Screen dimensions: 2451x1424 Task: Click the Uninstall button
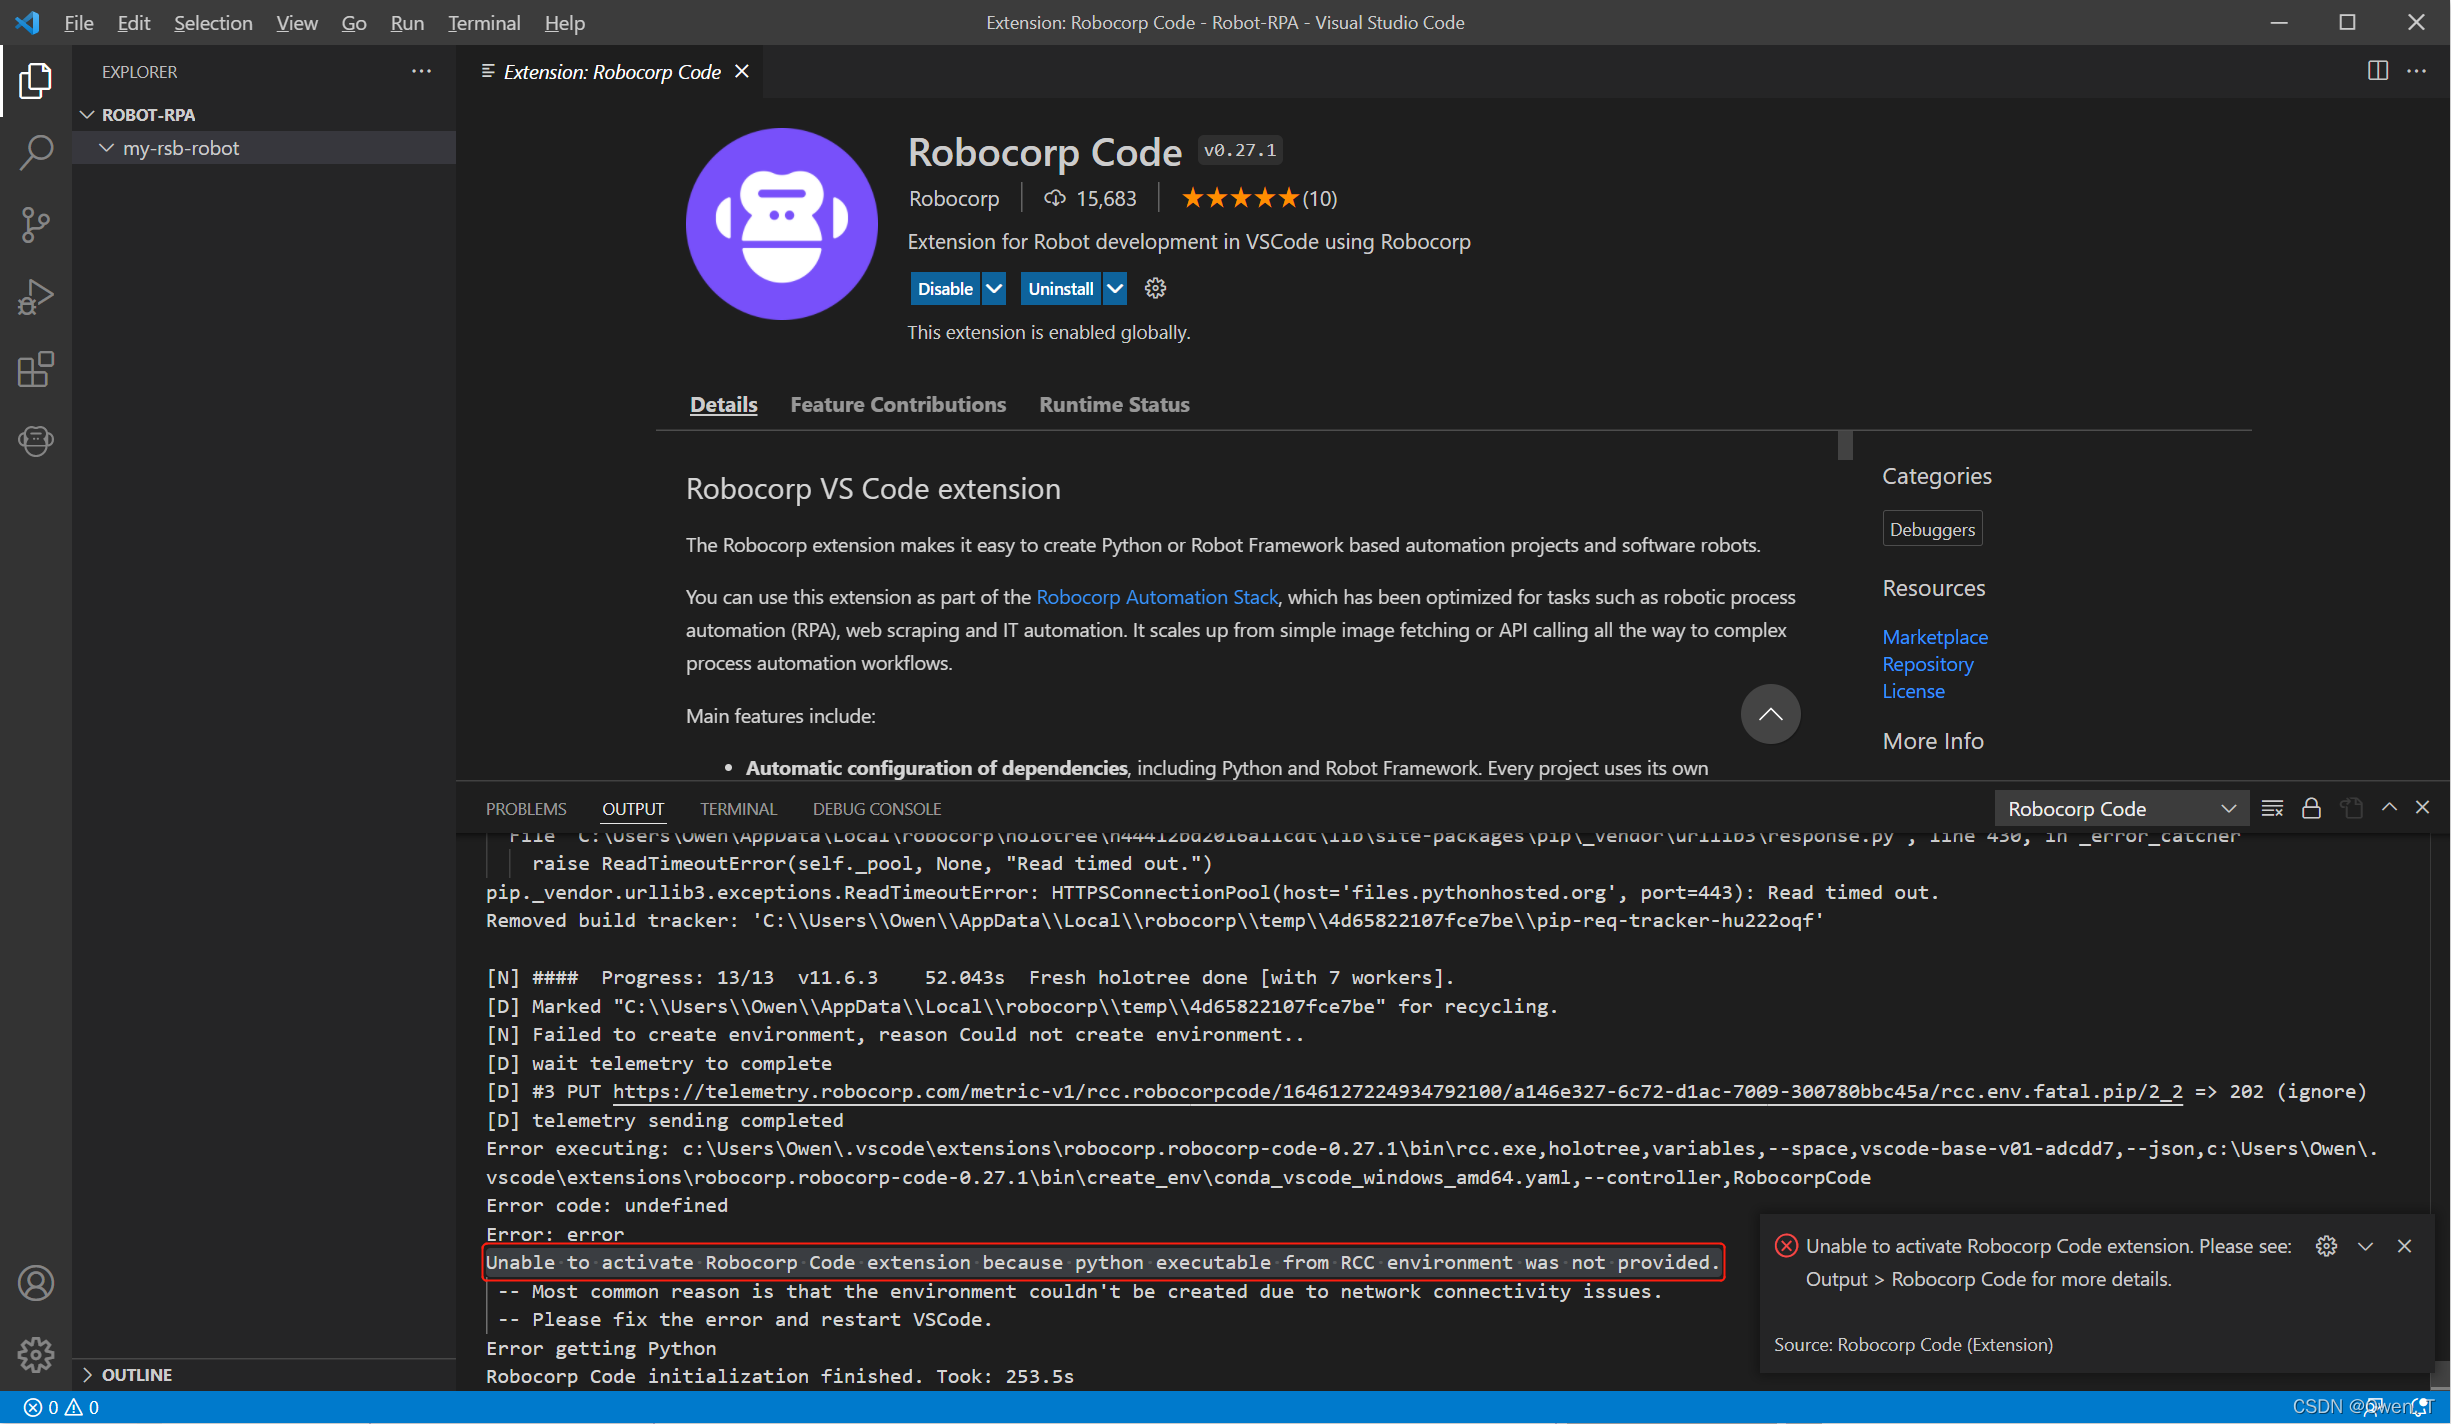(x=1060, y=289)
